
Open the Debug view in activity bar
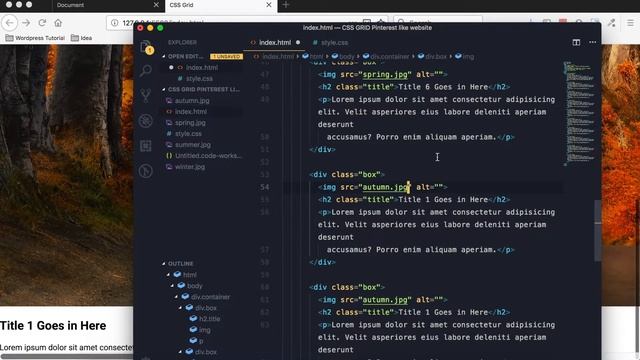pos(146,121)
